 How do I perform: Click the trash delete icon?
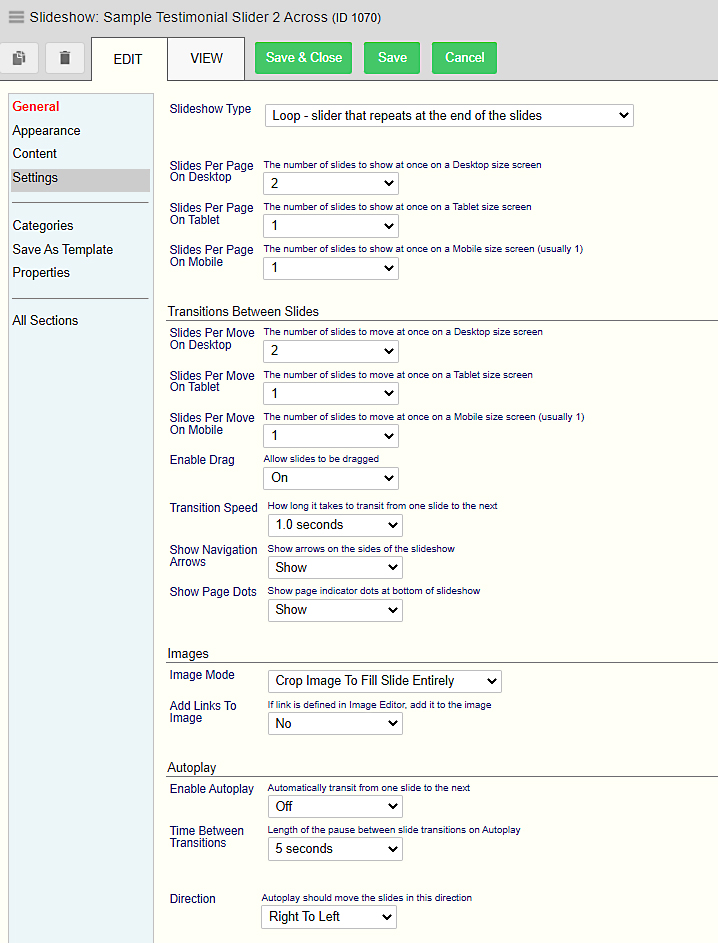point(65,58)
